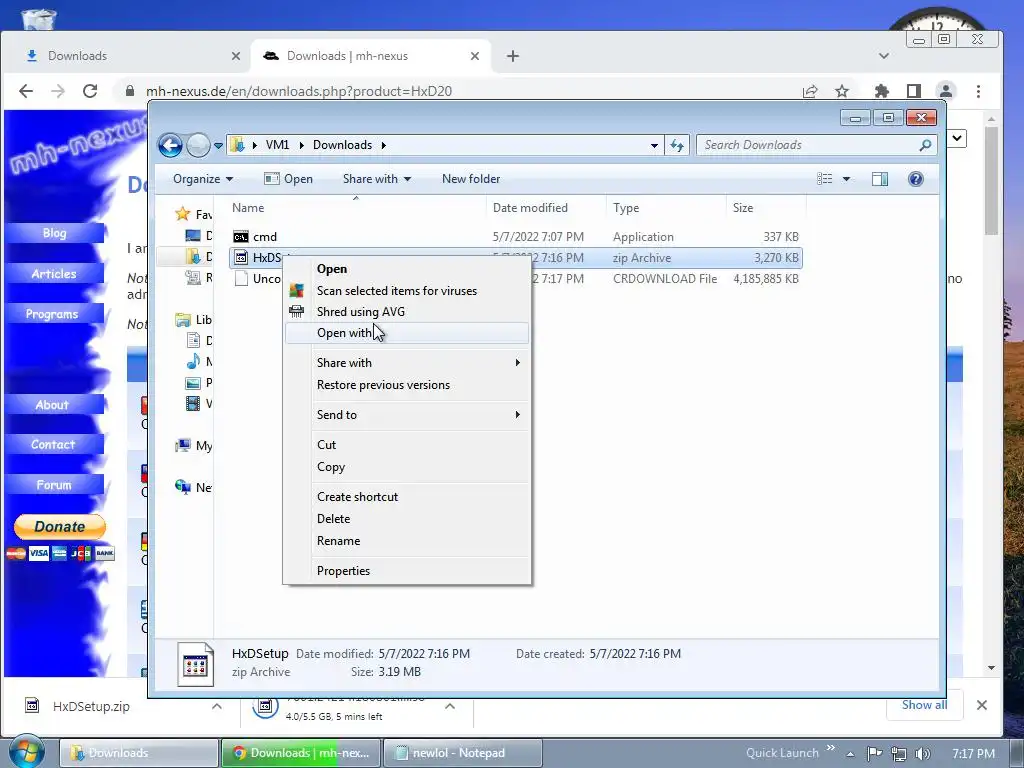Image resolution: width=1024 pixels, height=768 pixels.
Task: Click the Videos library icon in navigation pane
Action: [x=193, y=404]
